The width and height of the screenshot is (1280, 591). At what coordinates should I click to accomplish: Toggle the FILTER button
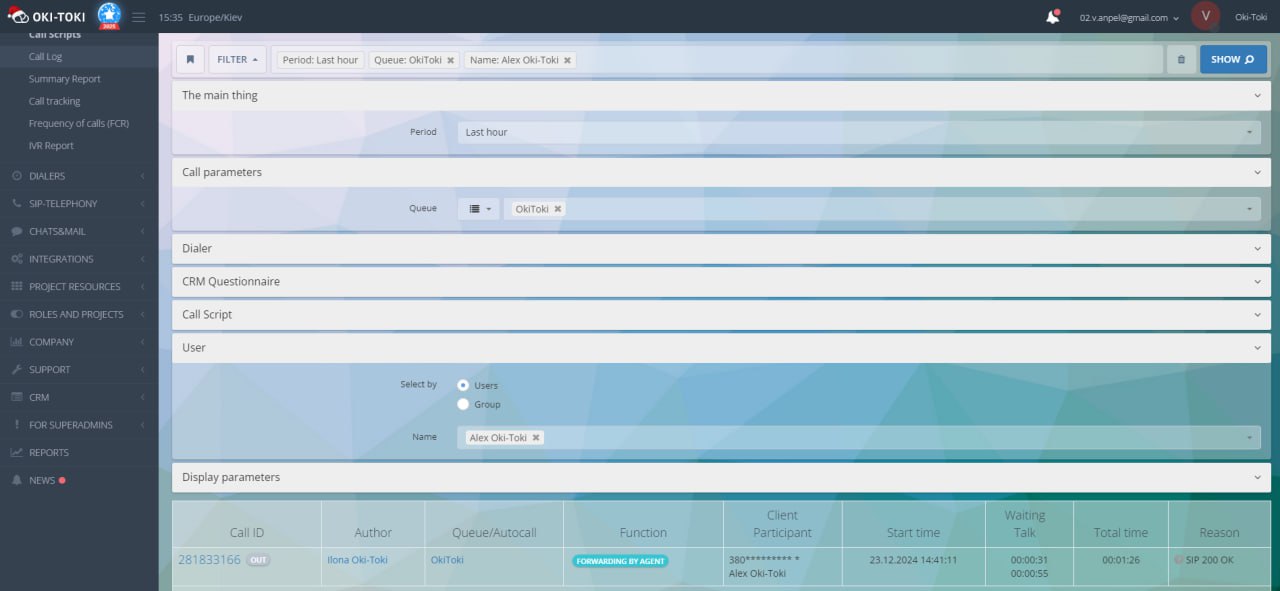237,60
